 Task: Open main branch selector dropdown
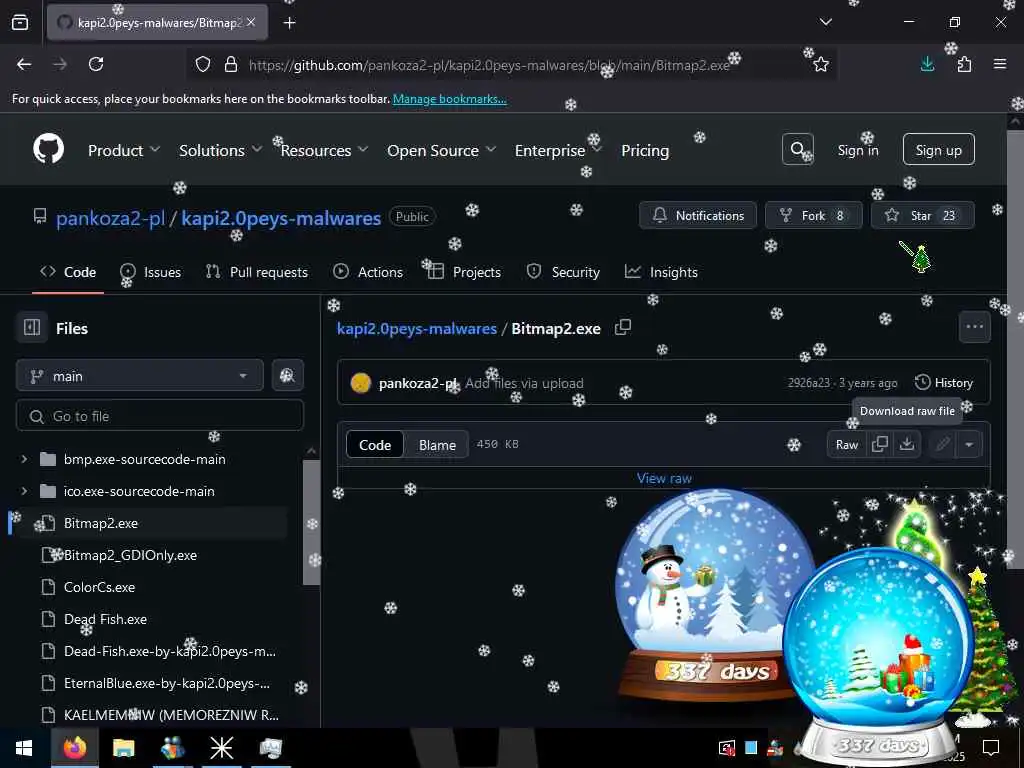(x=140, y=376)
